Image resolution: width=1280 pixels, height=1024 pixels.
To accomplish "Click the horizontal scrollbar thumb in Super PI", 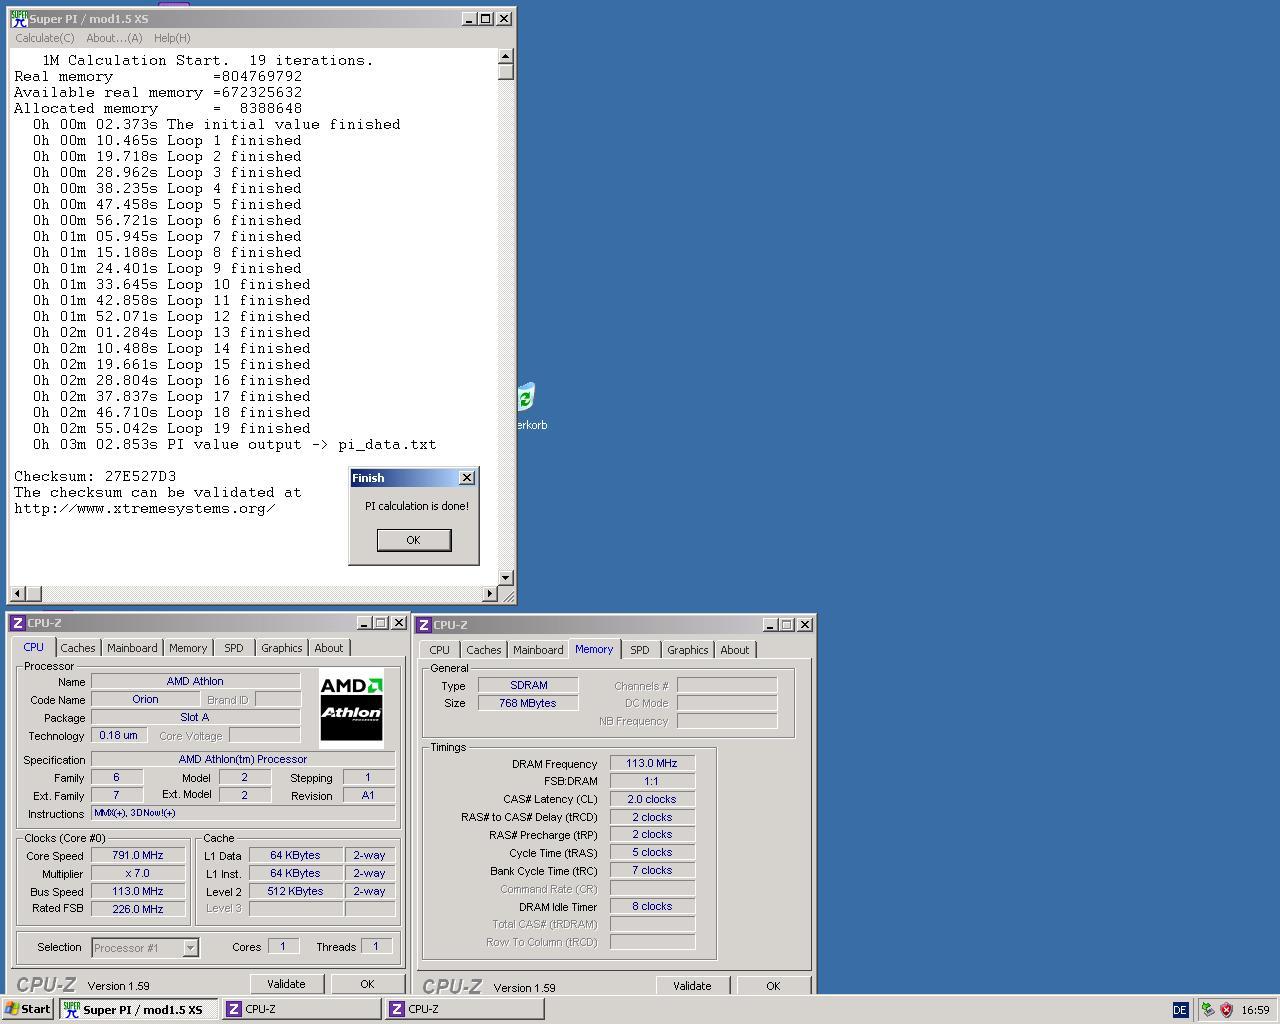I will coord(33,594).
